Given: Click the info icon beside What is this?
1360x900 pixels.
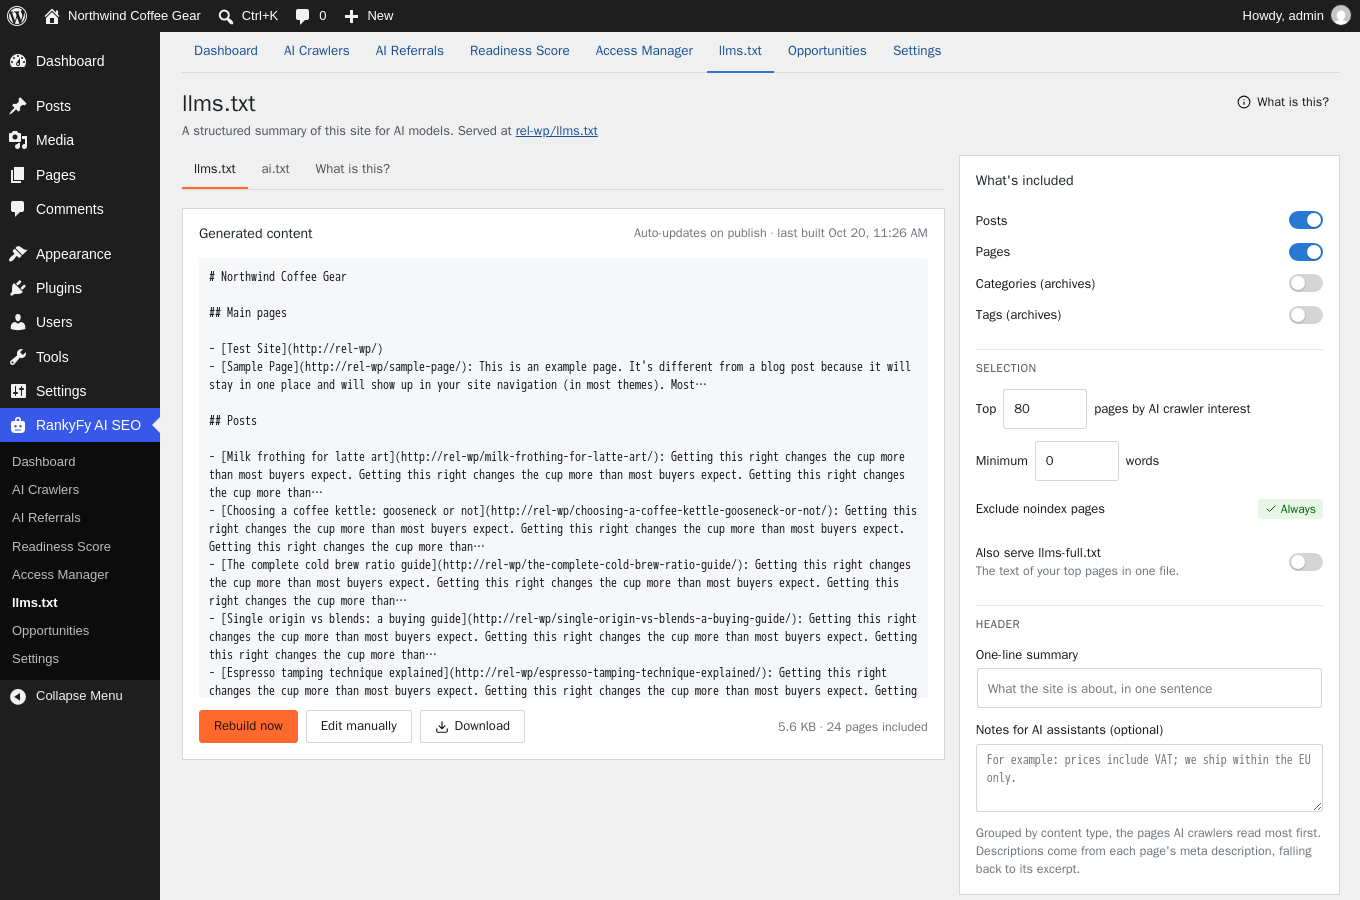Looking at the screenshot, I should [1244, 102].
